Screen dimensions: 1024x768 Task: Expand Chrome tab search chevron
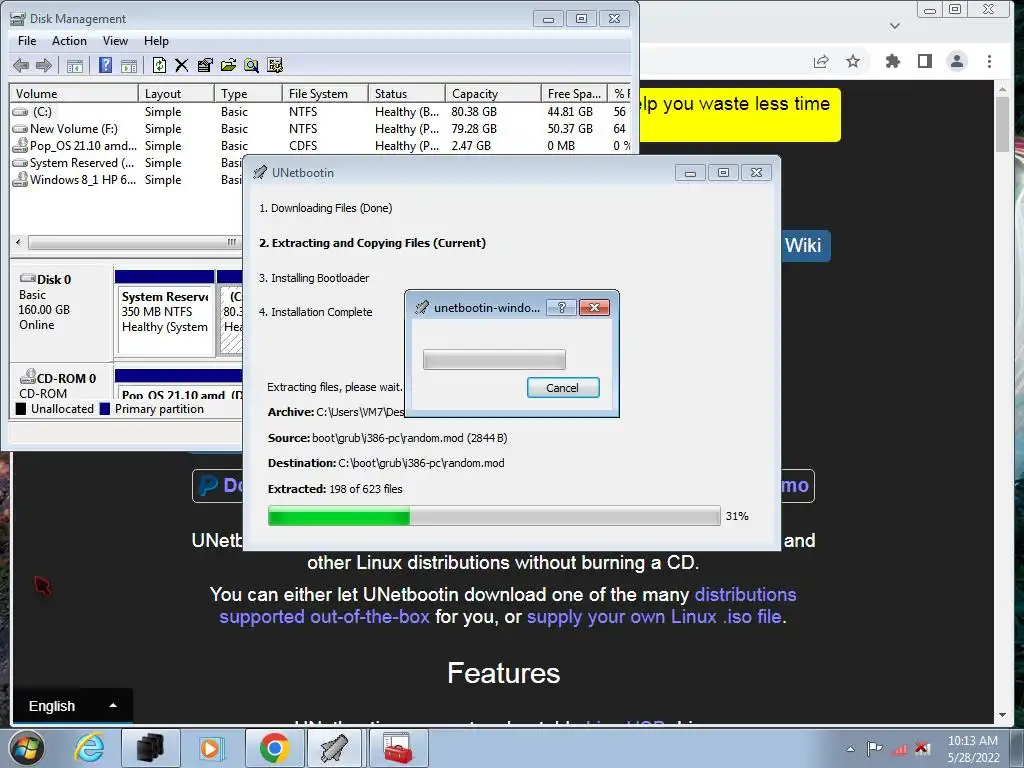895,25
